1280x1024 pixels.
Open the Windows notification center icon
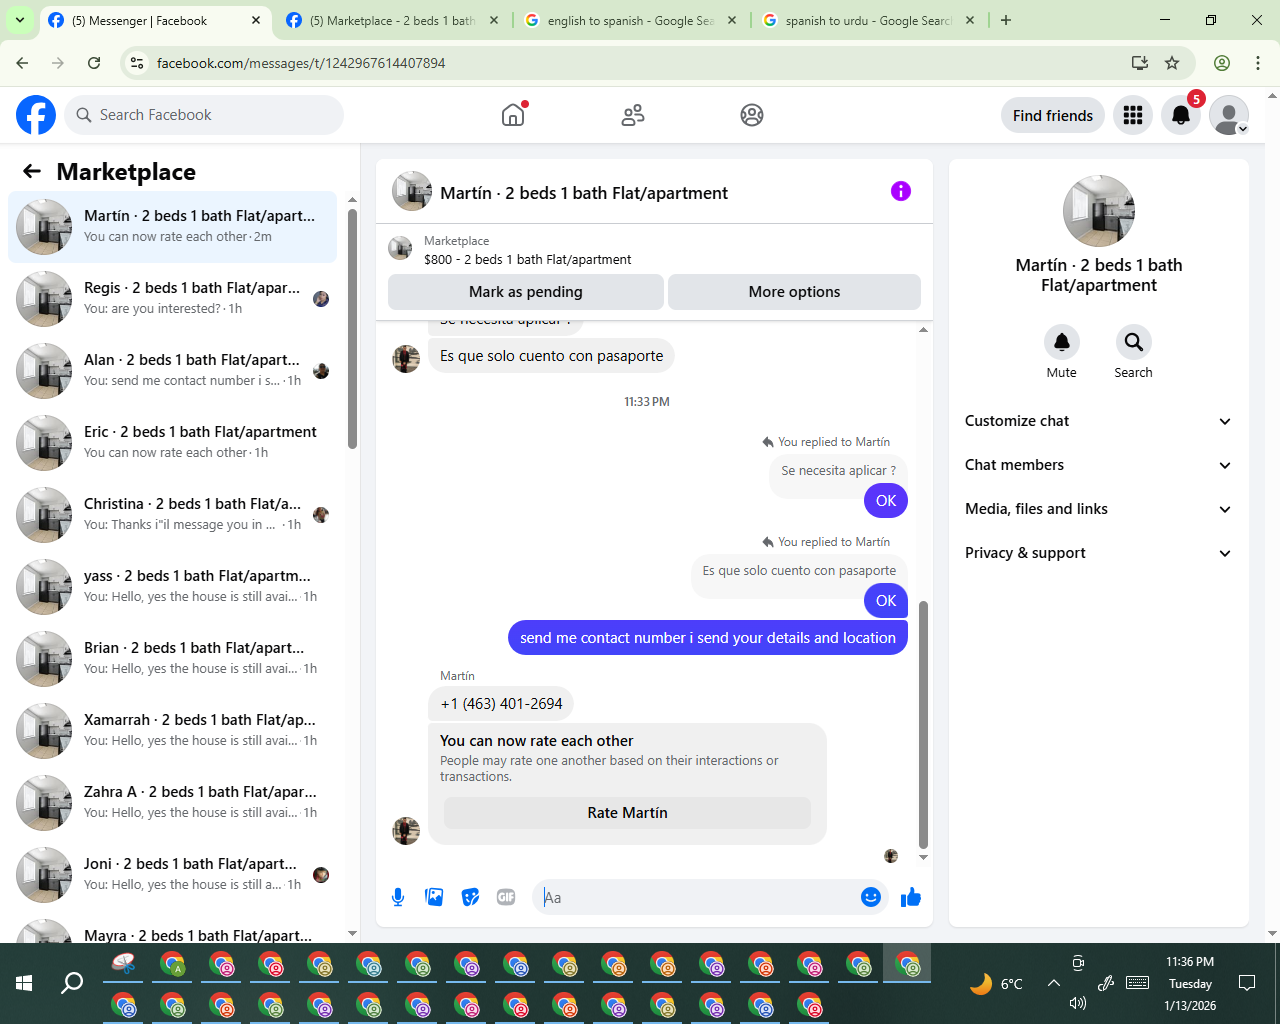click(1247, 983)
